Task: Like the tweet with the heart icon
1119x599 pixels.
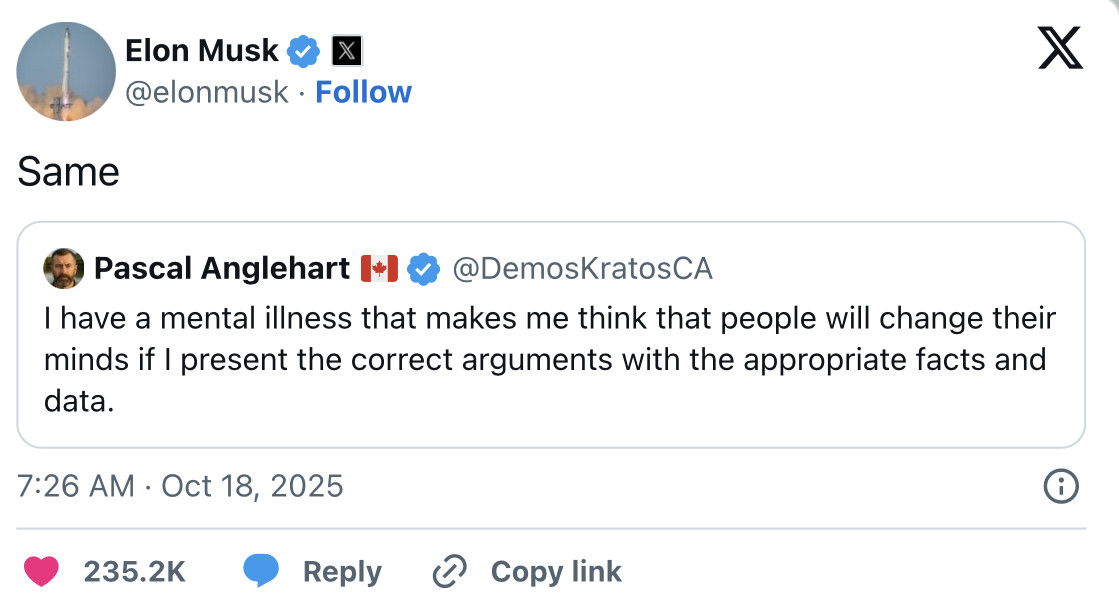Action: tap(41, 571)
